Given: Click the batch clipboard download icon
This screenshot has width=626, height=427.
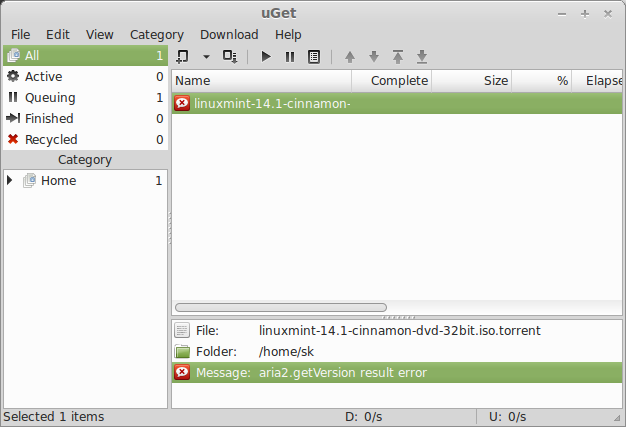Looking at the screenshot, I should coord(230,57).
